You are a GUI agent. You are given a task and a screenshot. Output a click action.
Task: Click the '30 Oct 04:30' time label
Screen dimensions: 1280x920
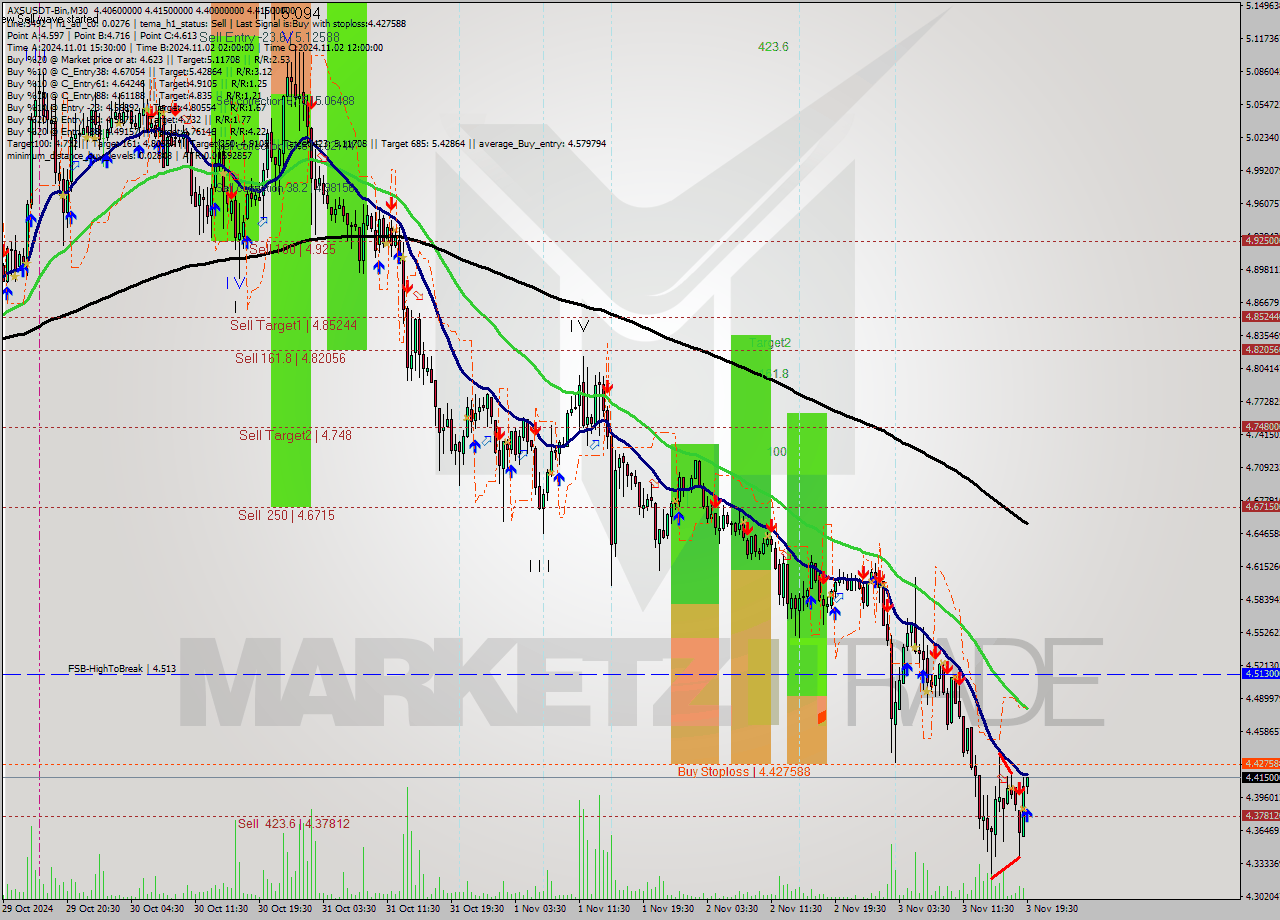point(156,909)
